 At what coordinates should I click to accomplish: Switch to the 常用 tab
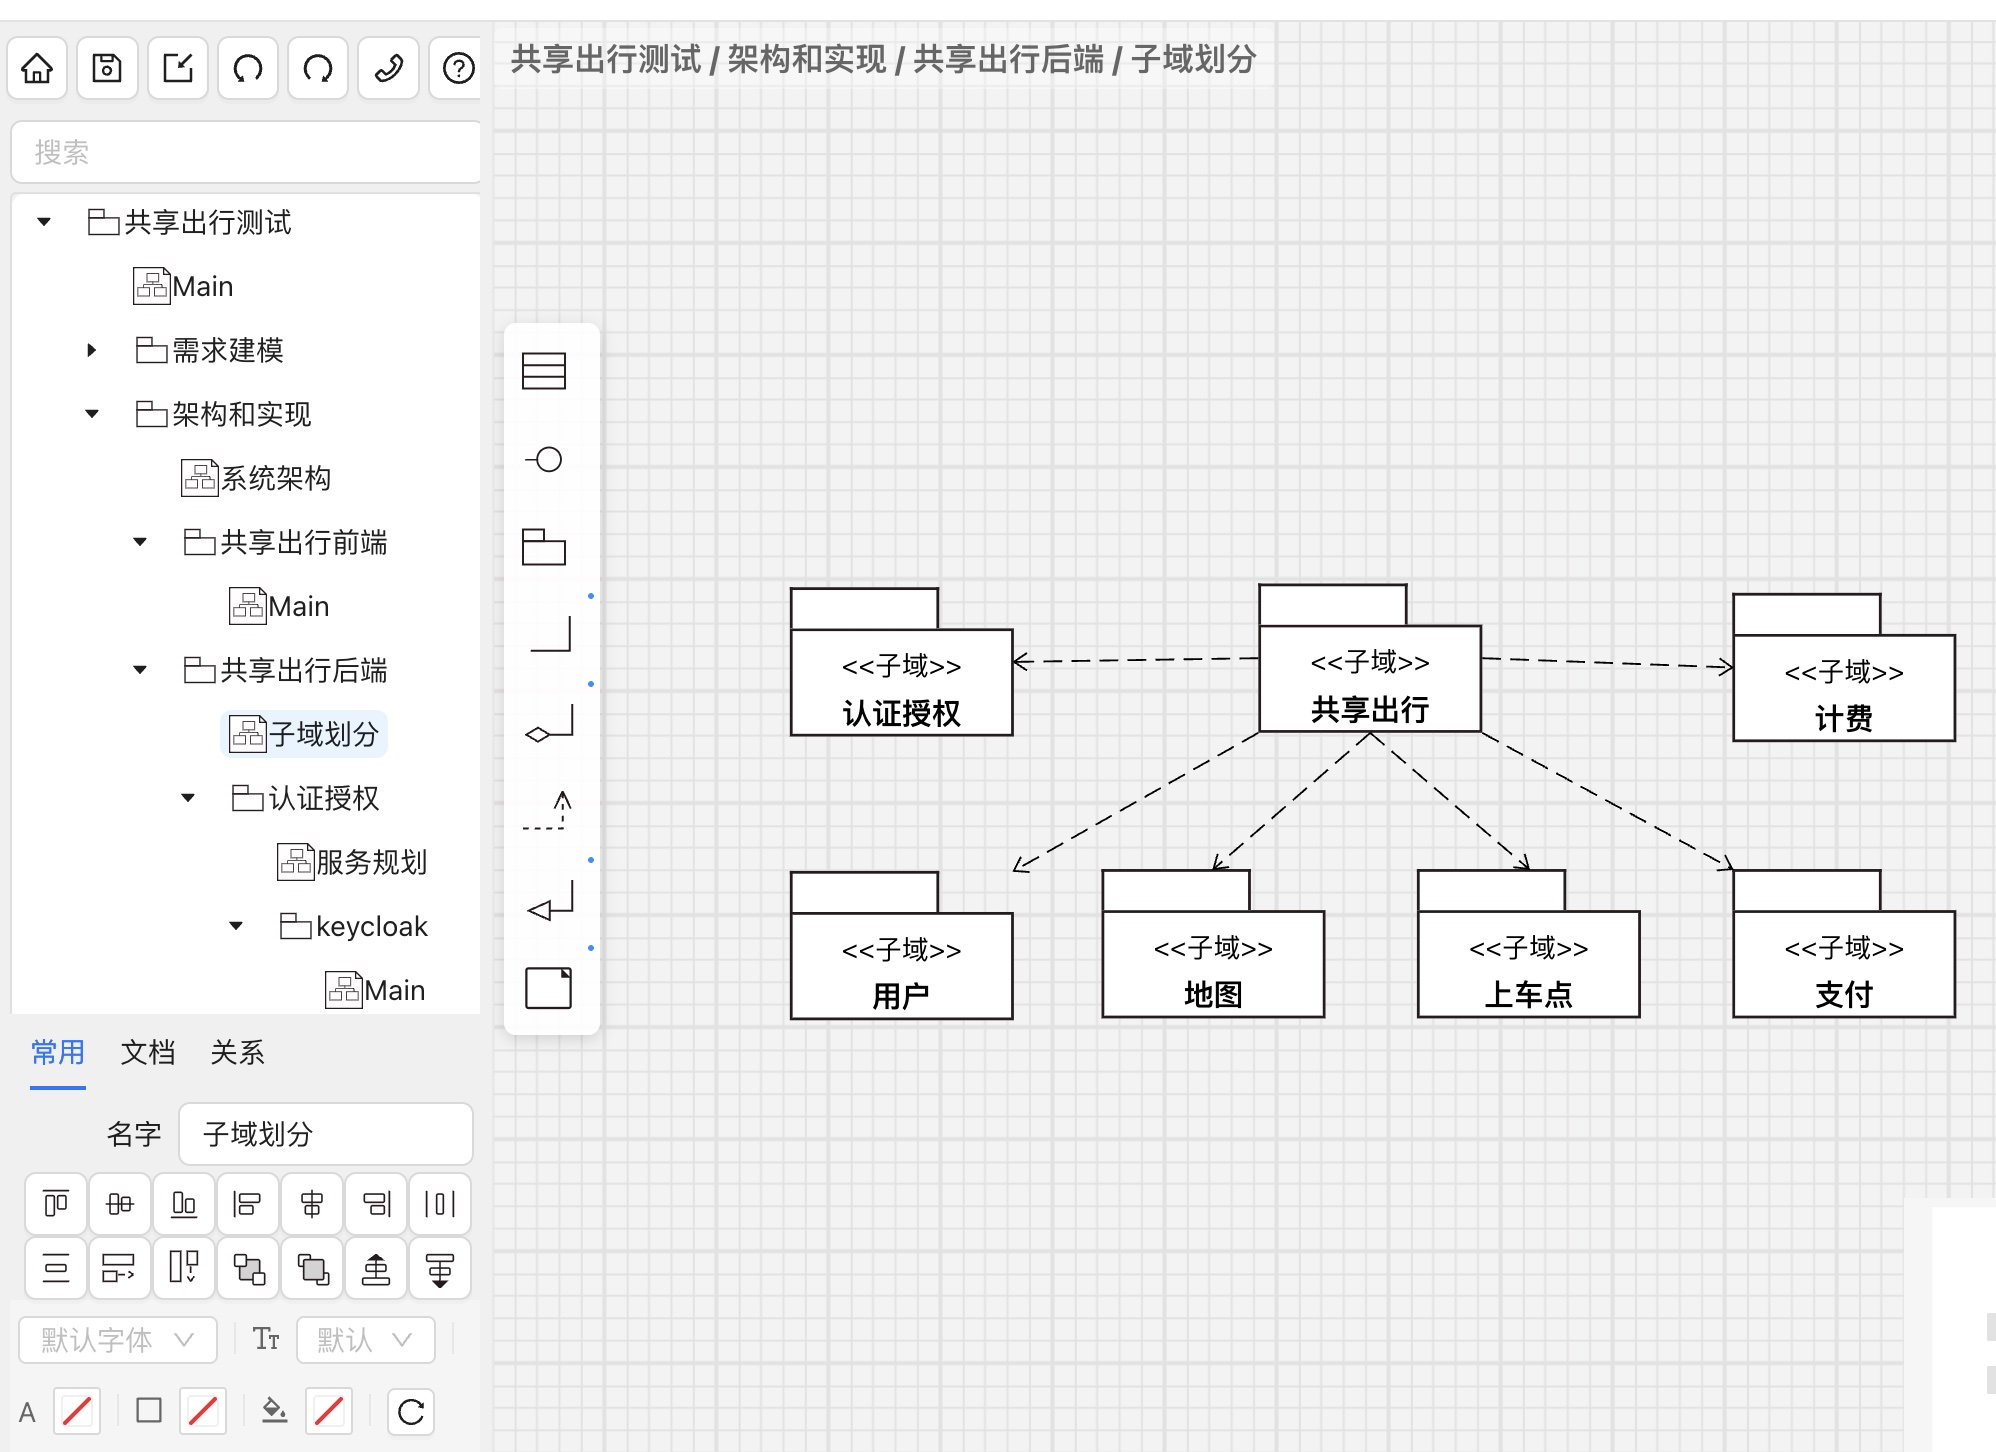coord(58,1053)
